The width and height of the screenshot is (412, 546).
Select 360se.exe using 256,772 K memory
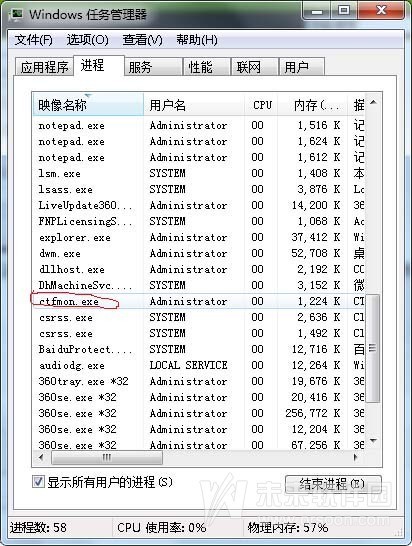[199, 413]
